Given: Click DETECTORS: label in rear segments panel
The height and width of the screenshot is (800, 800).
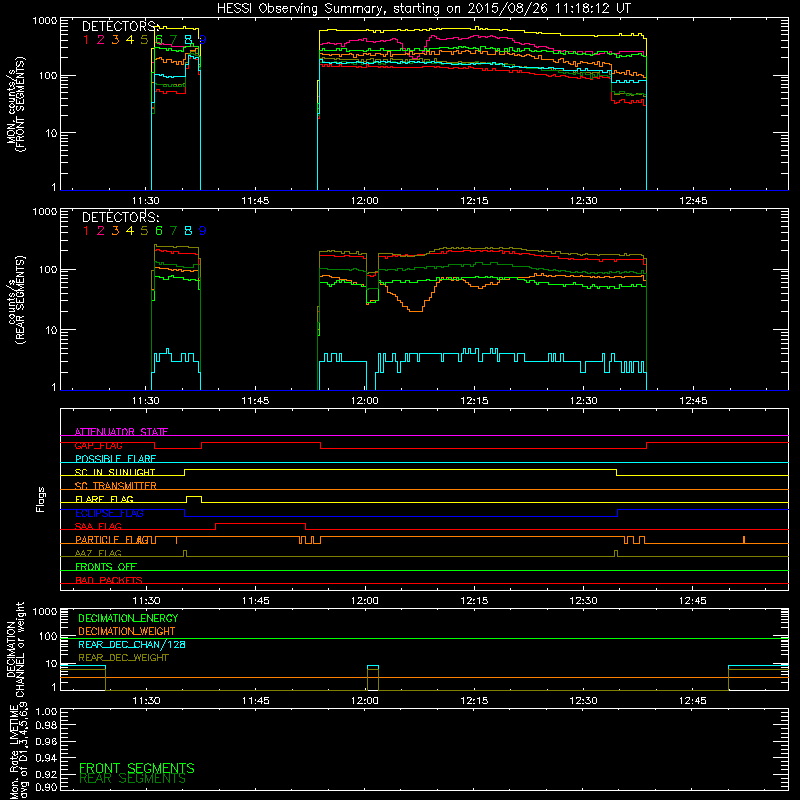Looking at the screenshot, I should click(120, 217).
